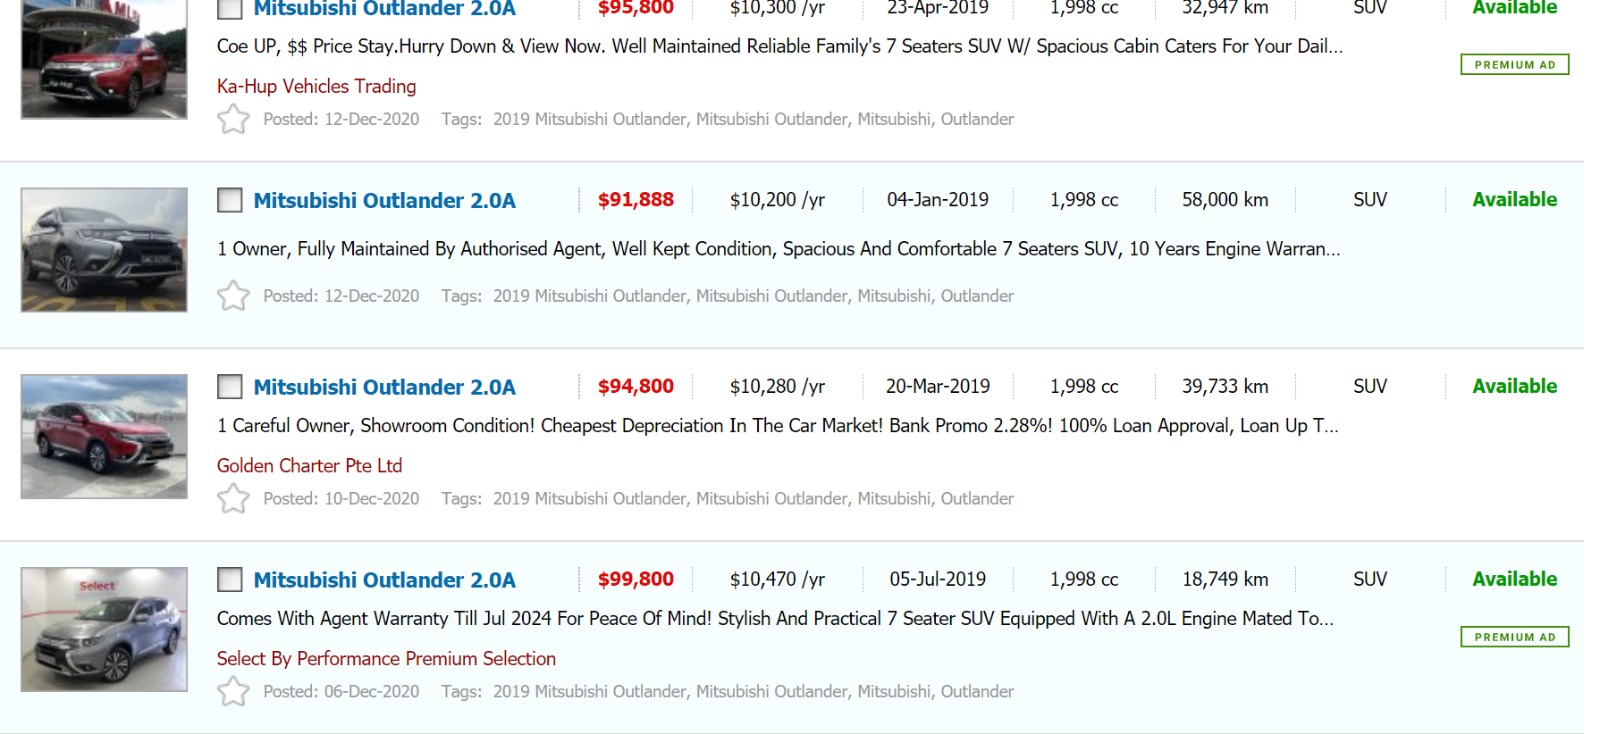Select the checkbox for the $94,800 Outlander

point(230,387)
